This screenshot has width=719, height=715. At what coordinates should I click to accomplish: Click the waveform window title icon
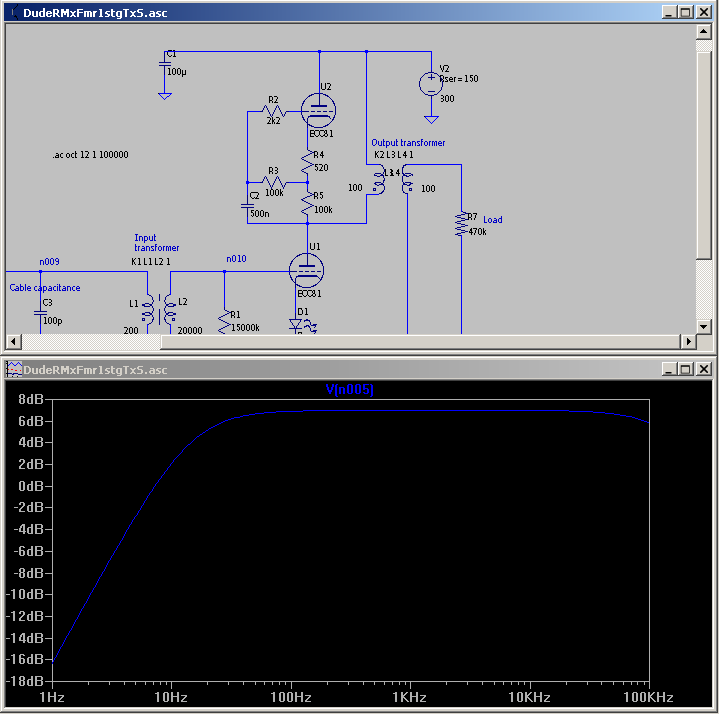[14, 369]
